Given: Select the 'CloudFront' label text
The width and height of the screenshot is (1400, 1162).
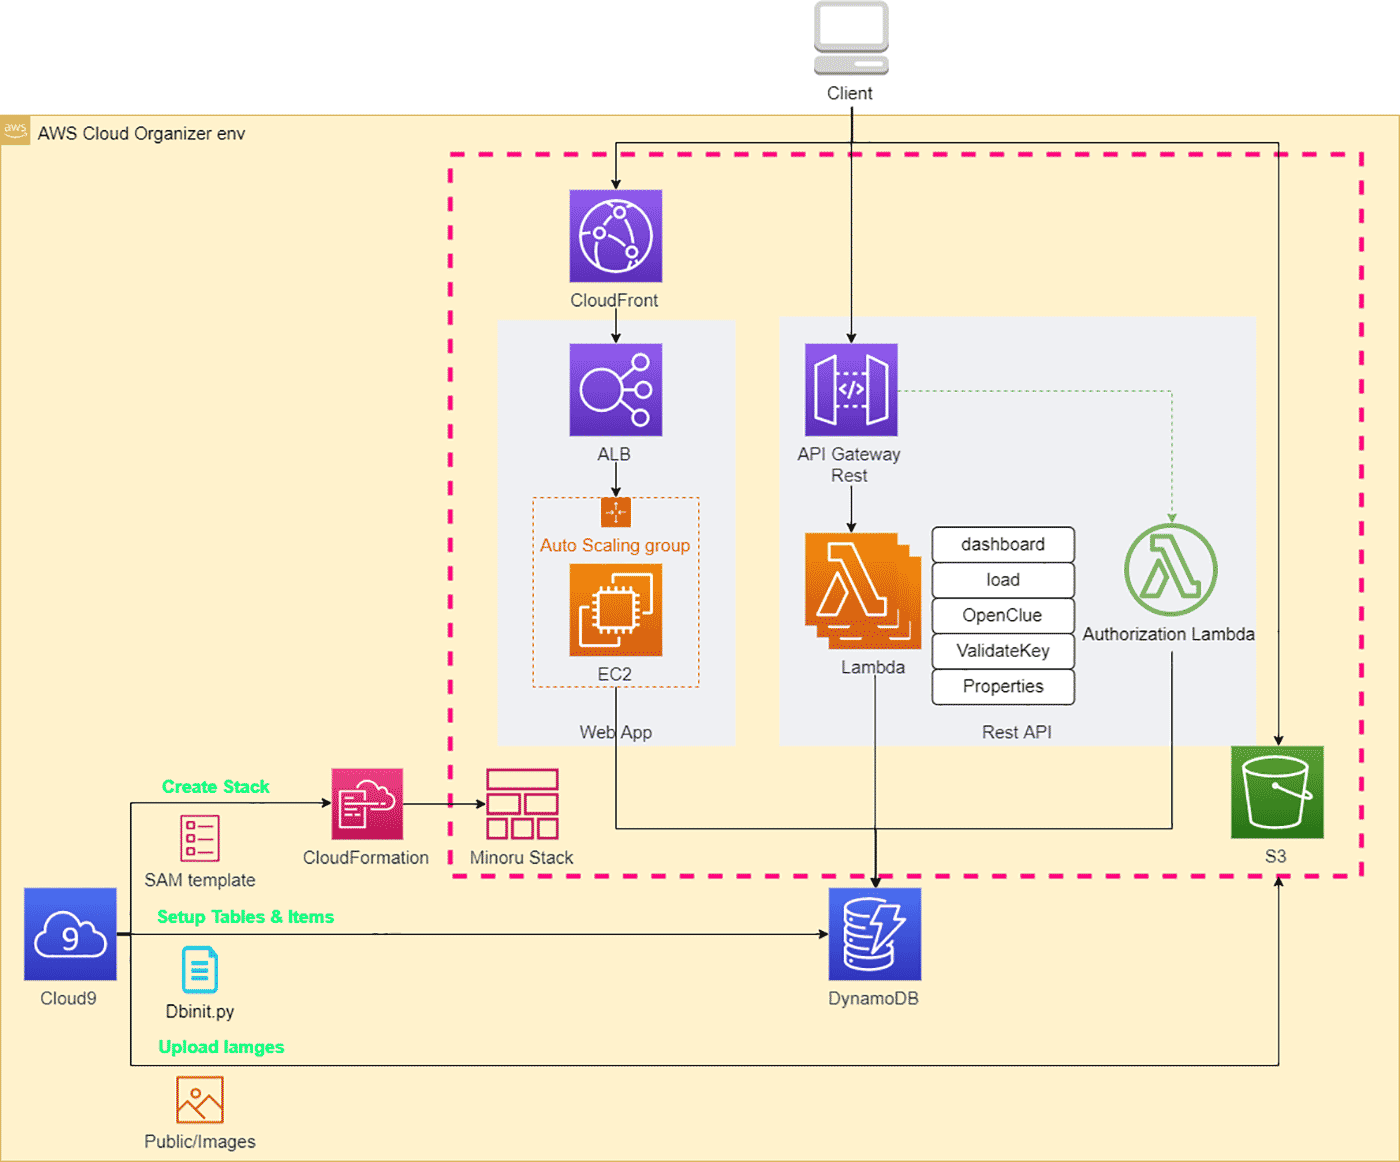Looking at the screenshot, I should point(614,300).
